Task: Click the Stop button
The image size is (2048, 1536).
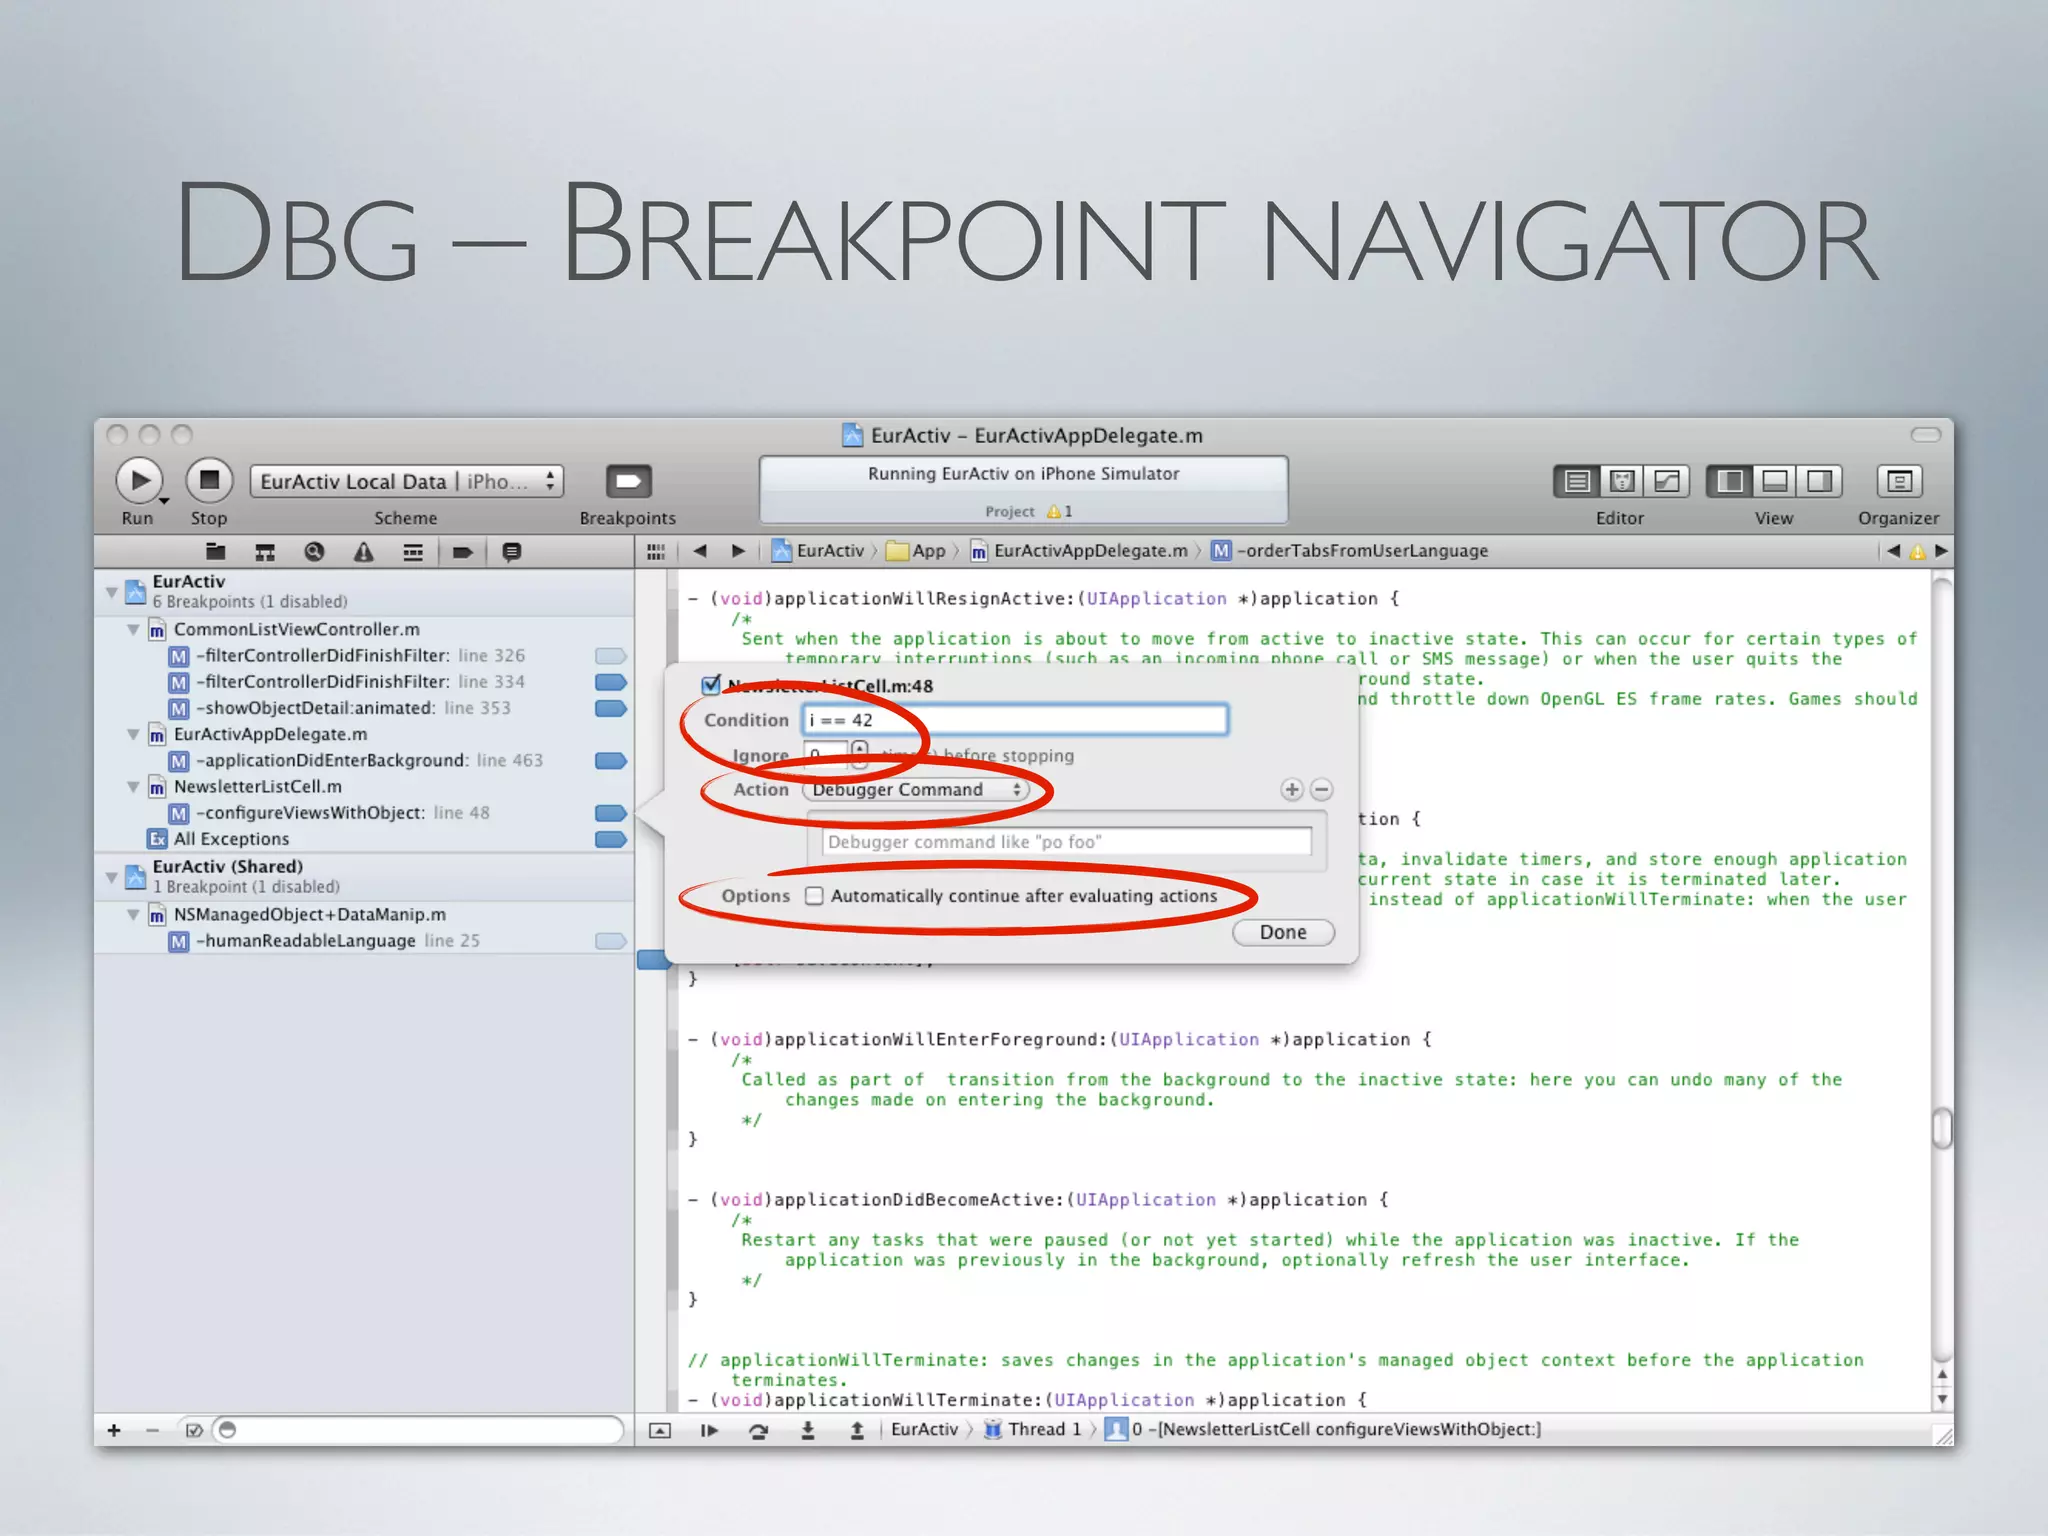Action: pos(209,481)
